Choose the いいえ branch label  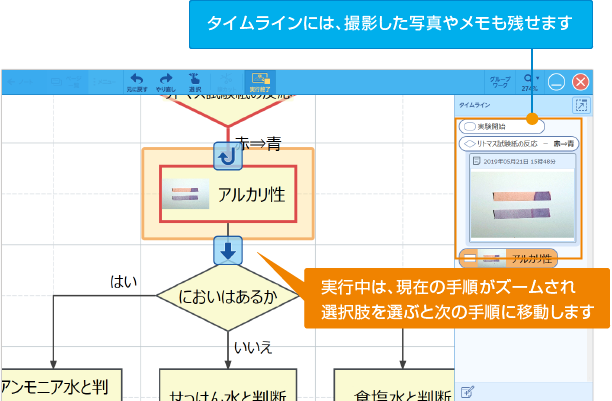click(x=251, y=347)
